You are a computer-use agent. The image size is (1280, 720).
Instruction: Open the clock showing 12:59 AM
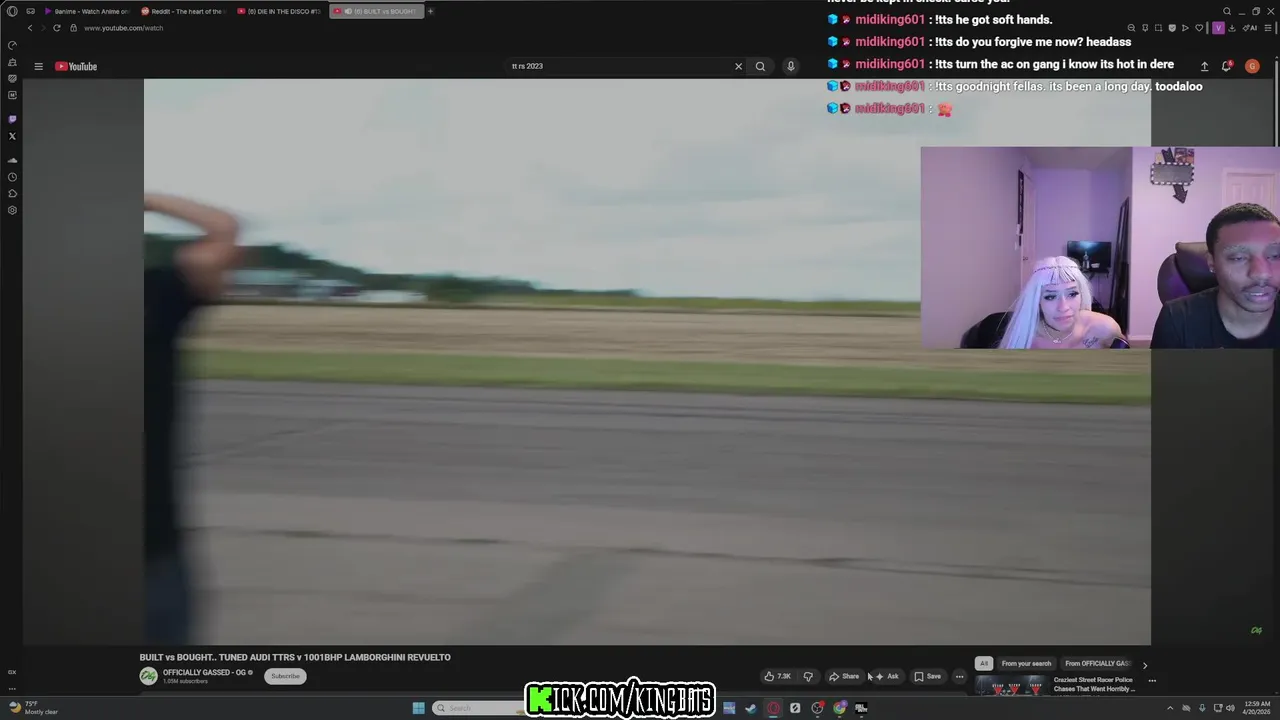point(1256,708)
